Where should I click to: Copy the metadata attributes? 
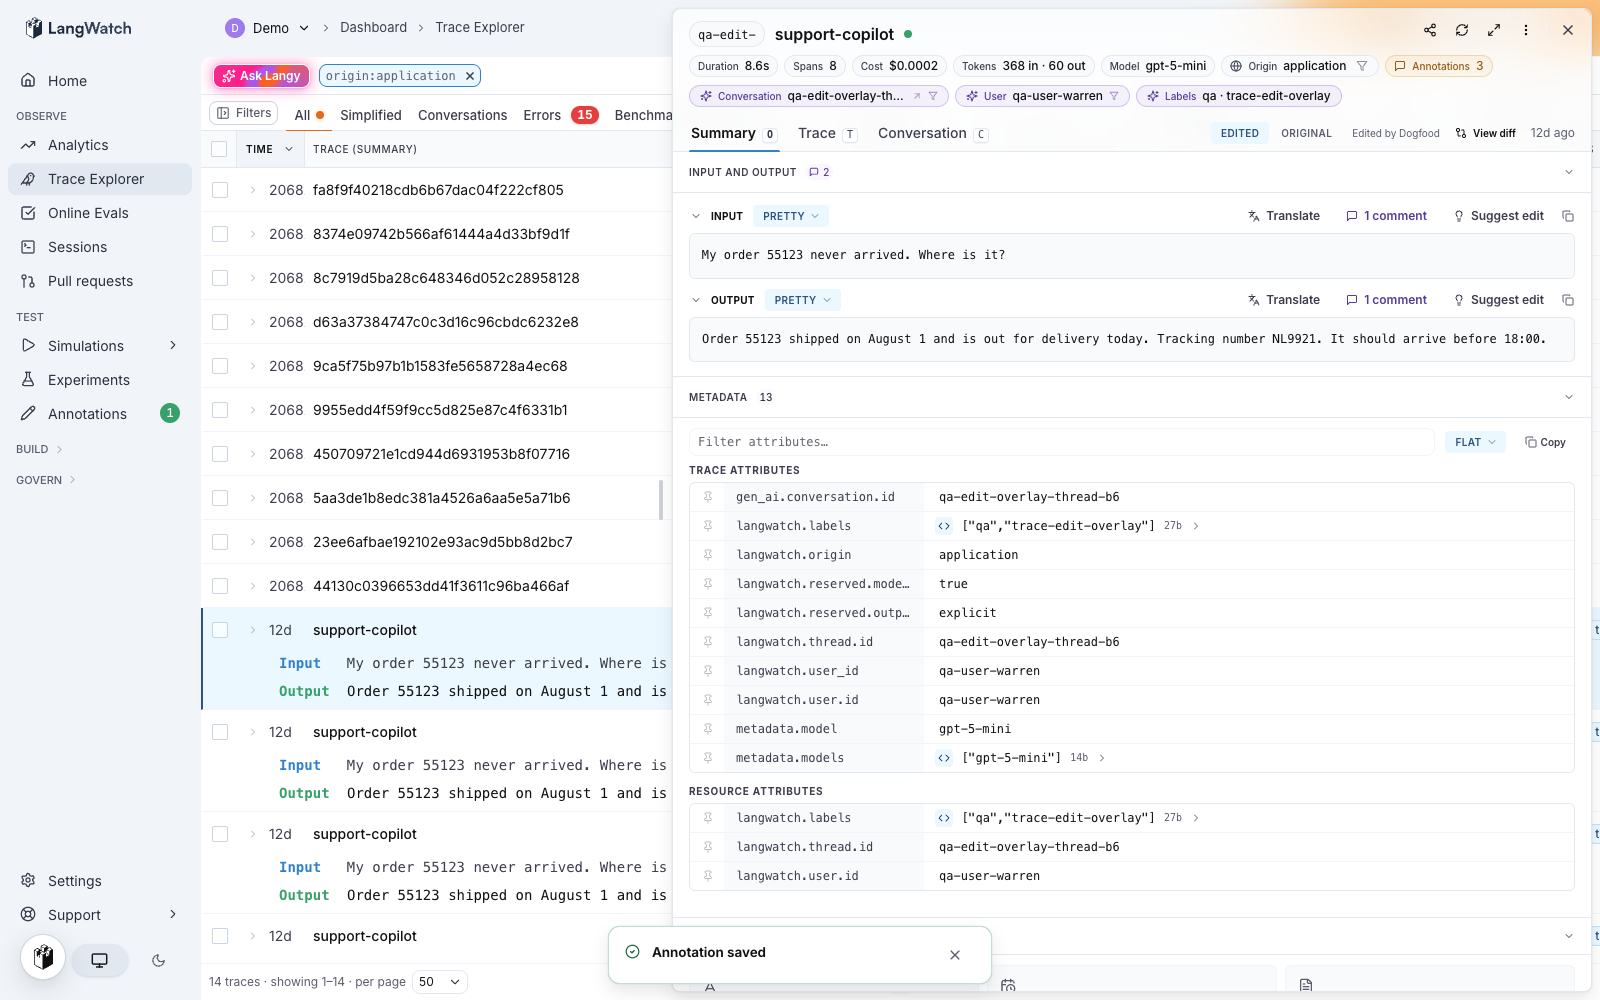[x=1545, y=442]
